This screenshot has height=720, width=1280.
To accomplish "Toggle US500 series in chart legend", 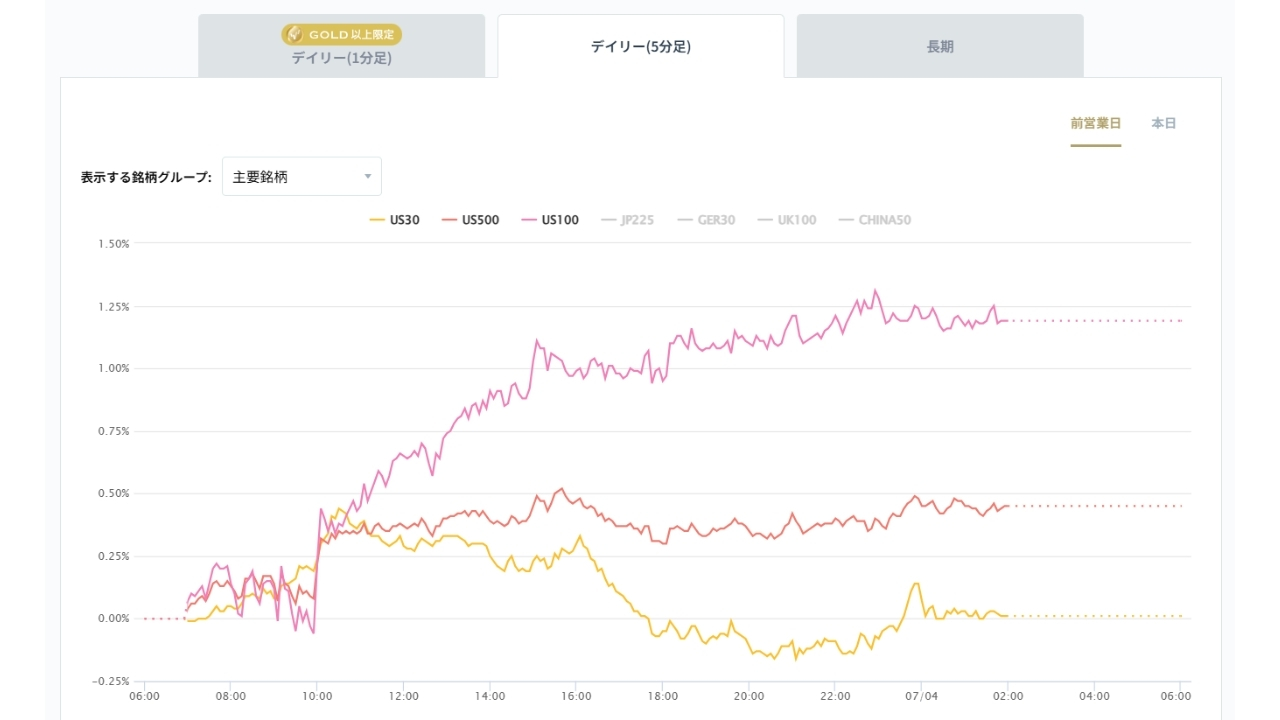I will point(470,220).
